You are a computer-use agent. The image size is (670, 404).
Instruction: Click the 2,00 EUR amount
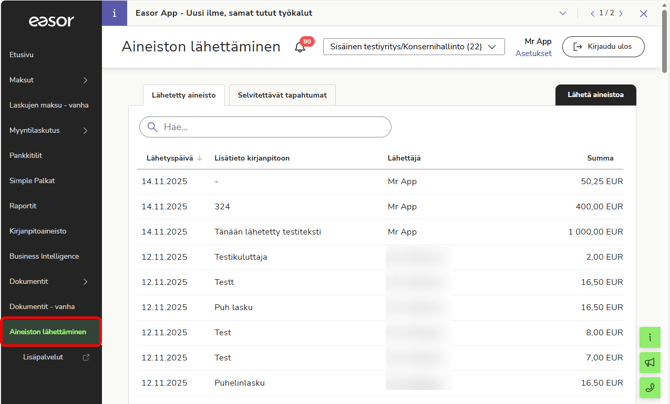(x=604, y=257)
